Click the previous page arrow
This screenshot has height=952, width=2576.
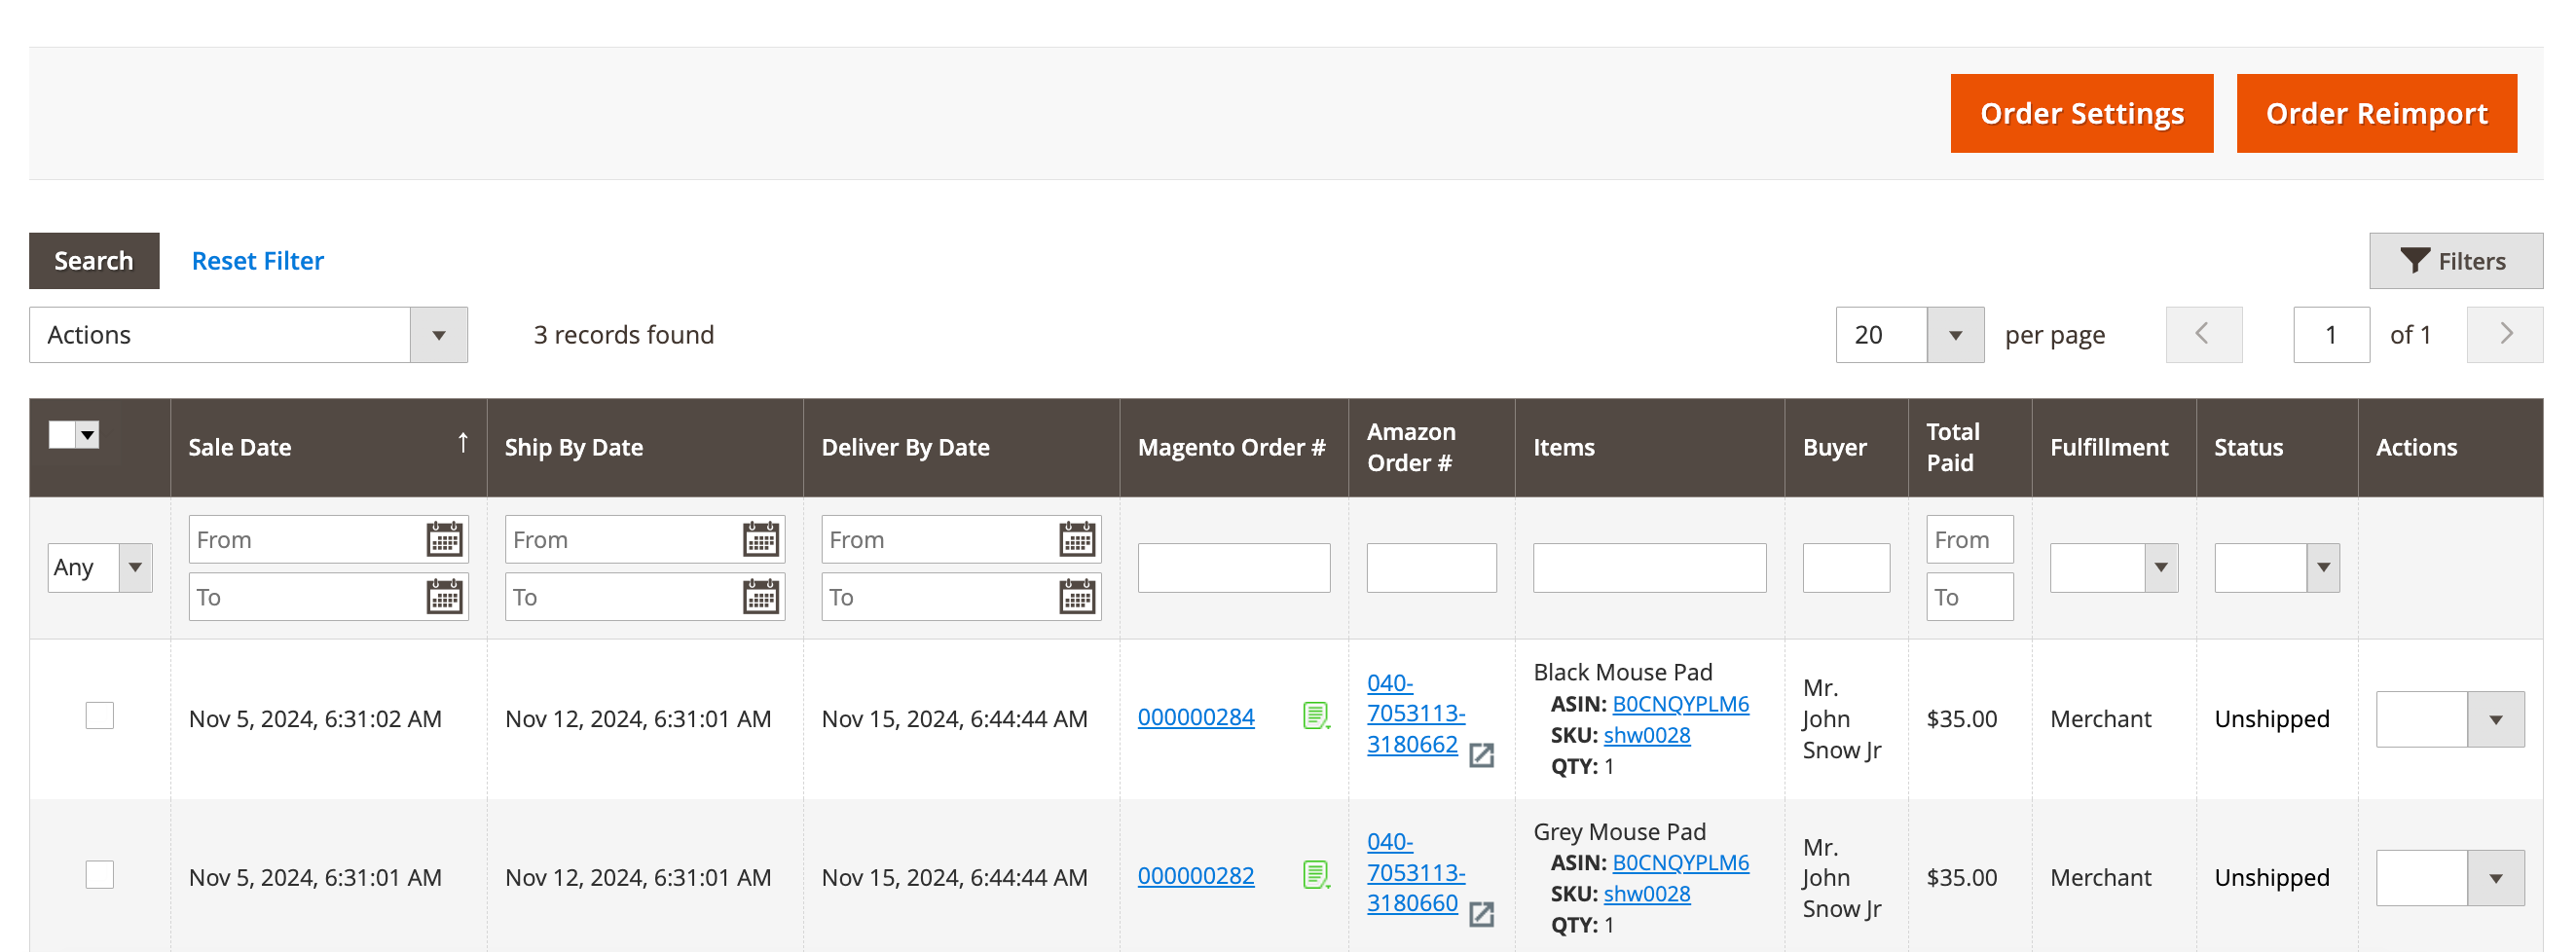2204,334
